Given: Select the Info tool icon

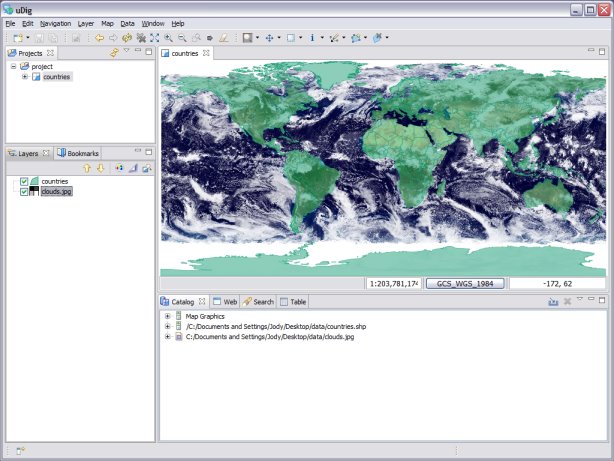Looking at the screenshot, I should tap(312, 37).
